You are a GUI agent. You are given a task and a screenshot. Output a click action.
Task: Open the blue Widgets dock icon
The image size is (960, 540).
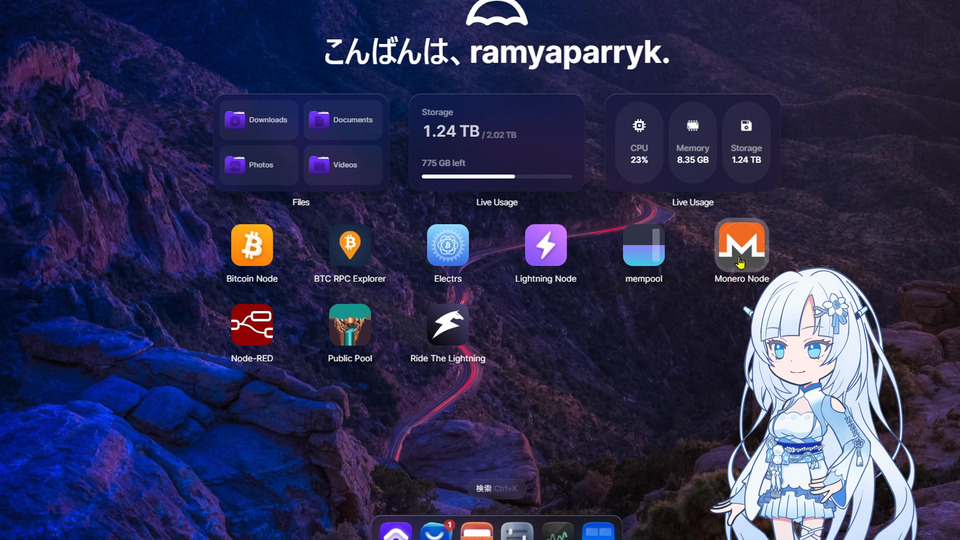[x=598, y=531]
